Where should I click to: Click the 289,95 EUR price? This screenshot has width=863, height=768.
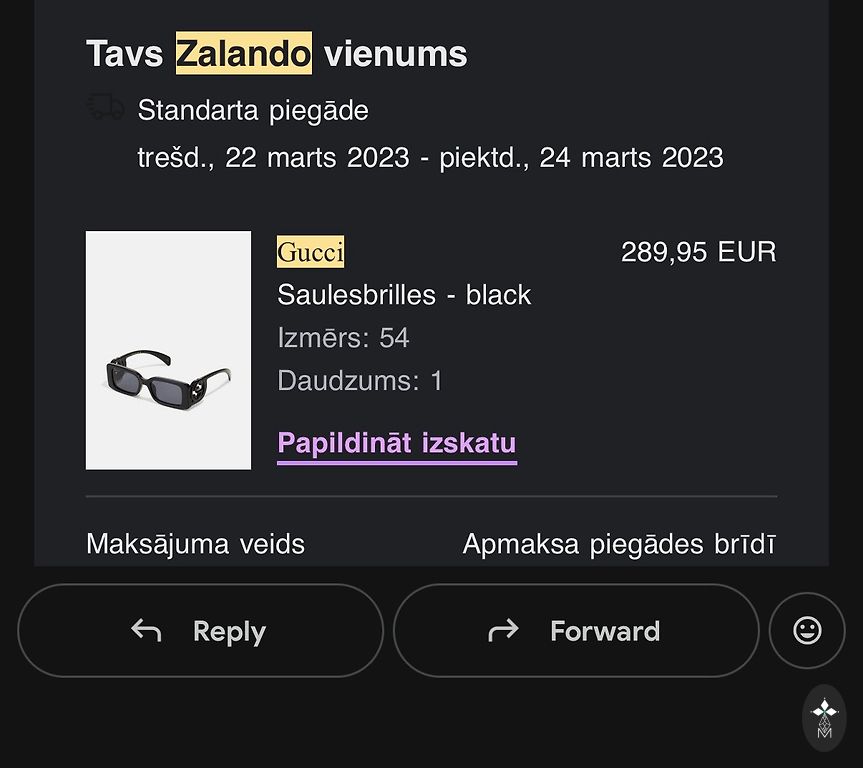point(698,252)
